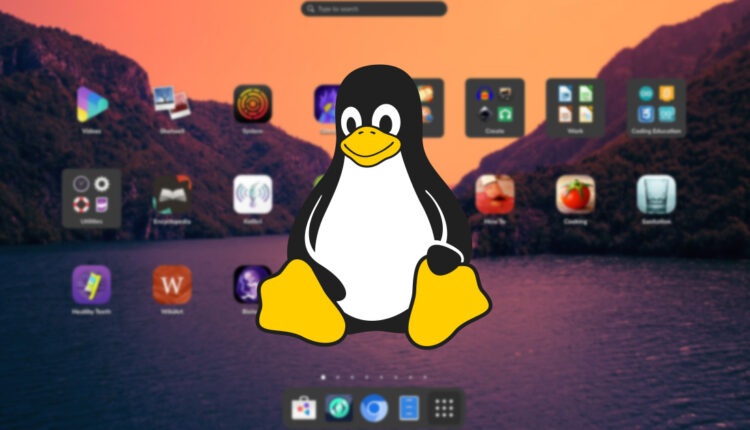Launch the Shotwell photo manager
750x430 pixels.
(172, 104)
